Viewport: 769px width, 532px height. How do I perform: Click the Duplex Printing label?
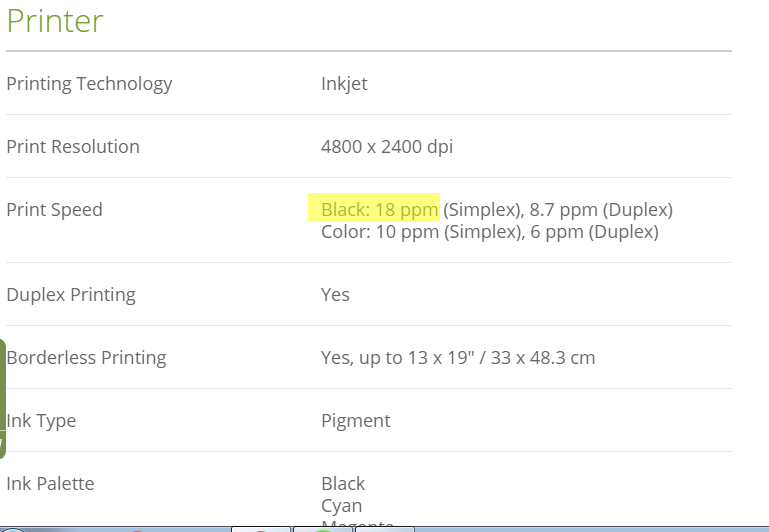[71, 295]
